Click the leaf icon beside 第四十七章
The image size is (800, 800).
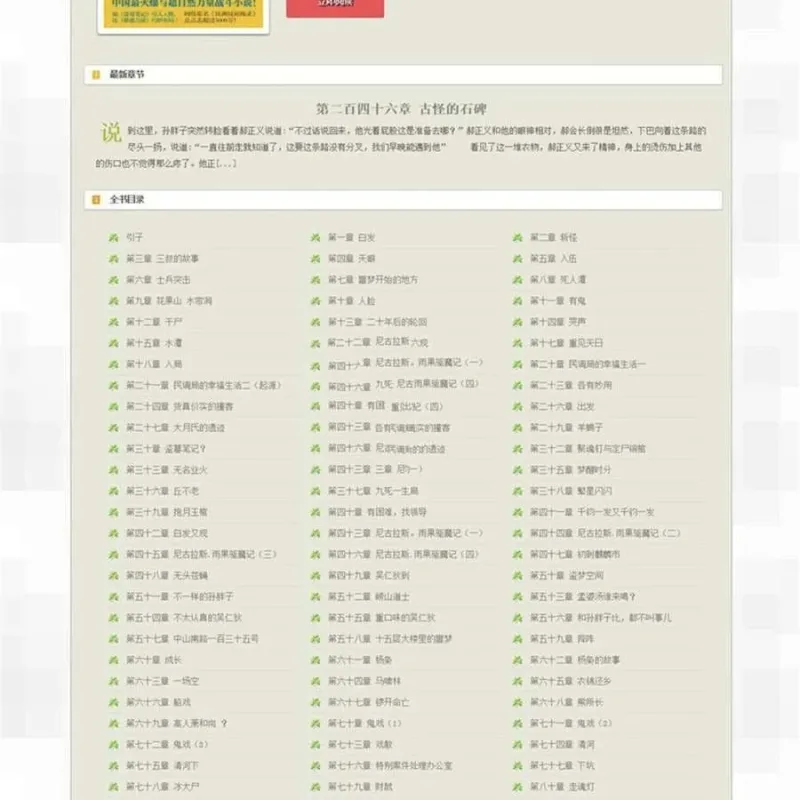517,555
